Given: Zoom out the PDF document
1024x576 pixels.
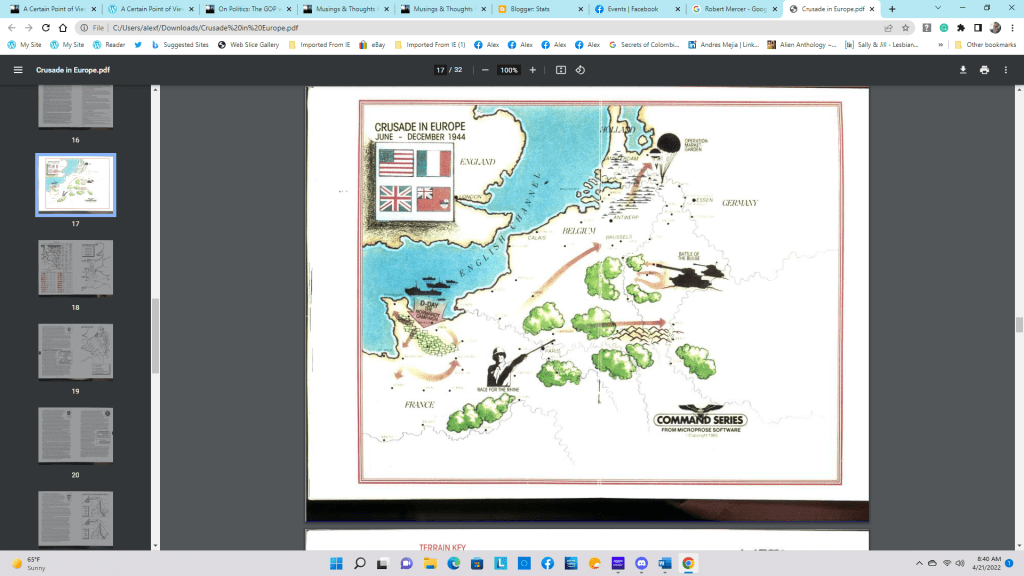Looking at the screenshot, I should click(x=485, y=70).
